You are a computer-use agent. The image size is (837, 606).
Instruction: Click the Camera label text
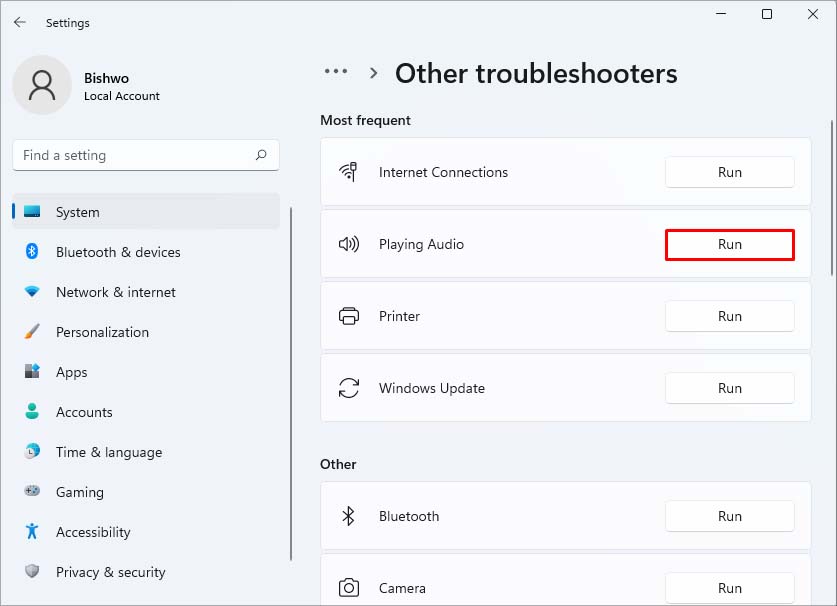pyautogui.click(x=402, y=588)
